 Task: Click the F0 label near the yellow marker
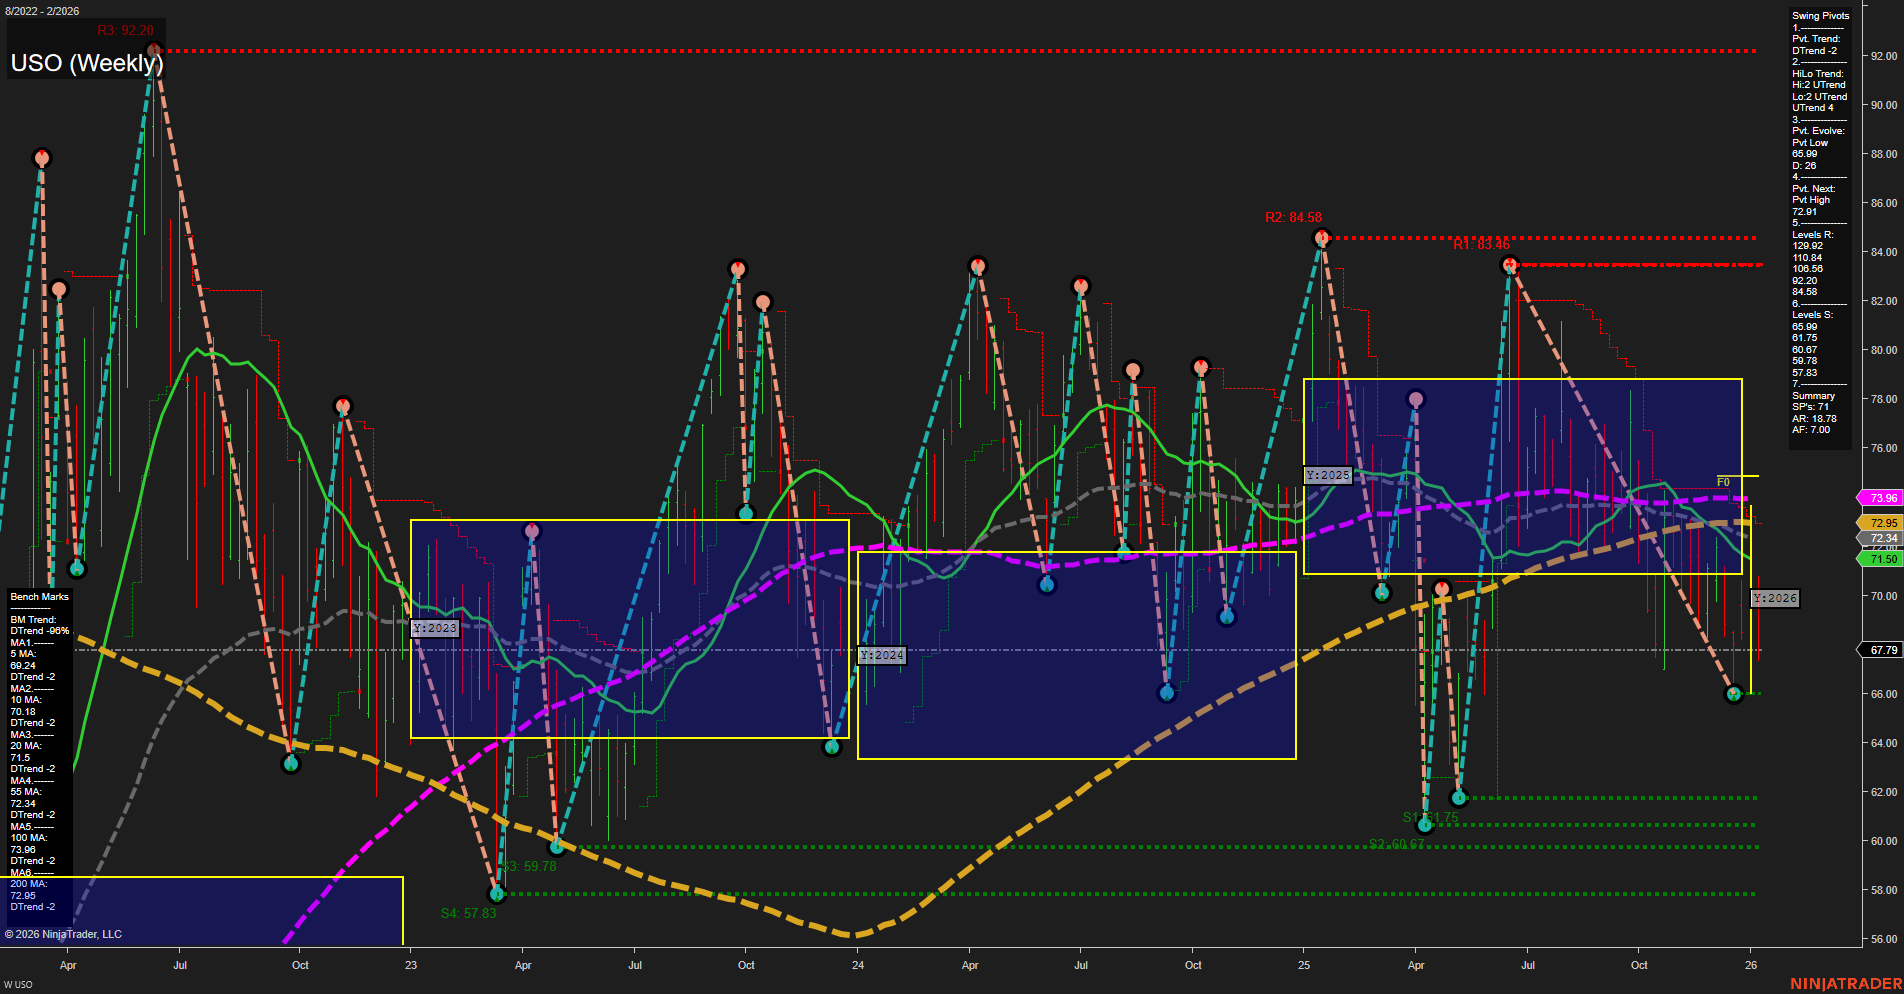(x=1723, y=480)
